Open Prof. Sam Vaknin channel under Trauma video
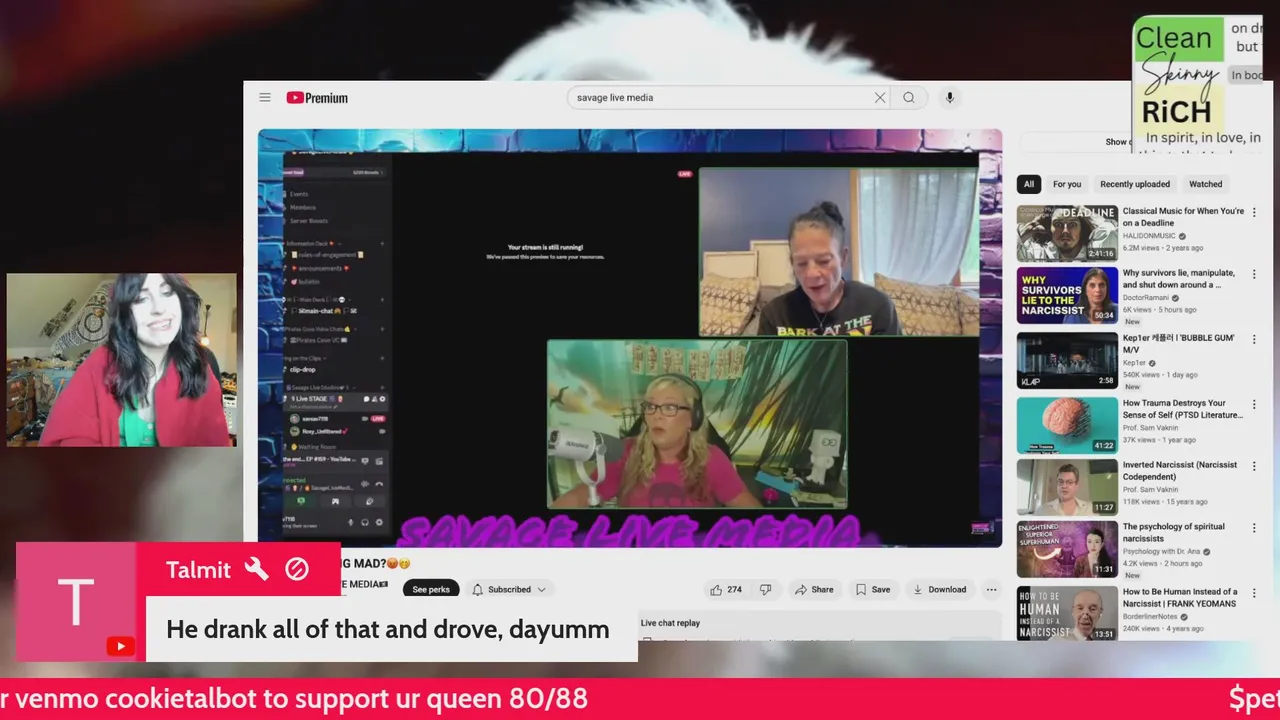The height and width of the screenshot is (720, 1280). click(x=1152, y=428)
